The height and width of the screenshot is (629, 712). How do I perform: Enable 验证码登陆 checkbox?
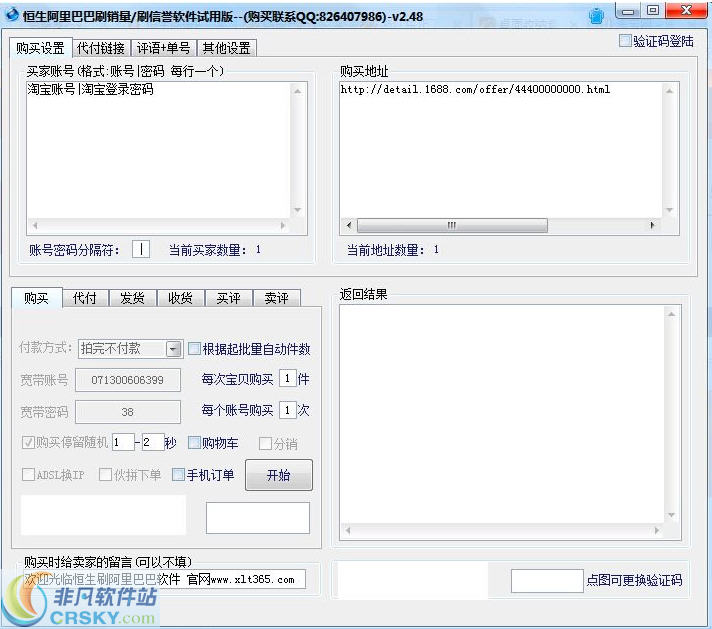click(x=625, y=40)
